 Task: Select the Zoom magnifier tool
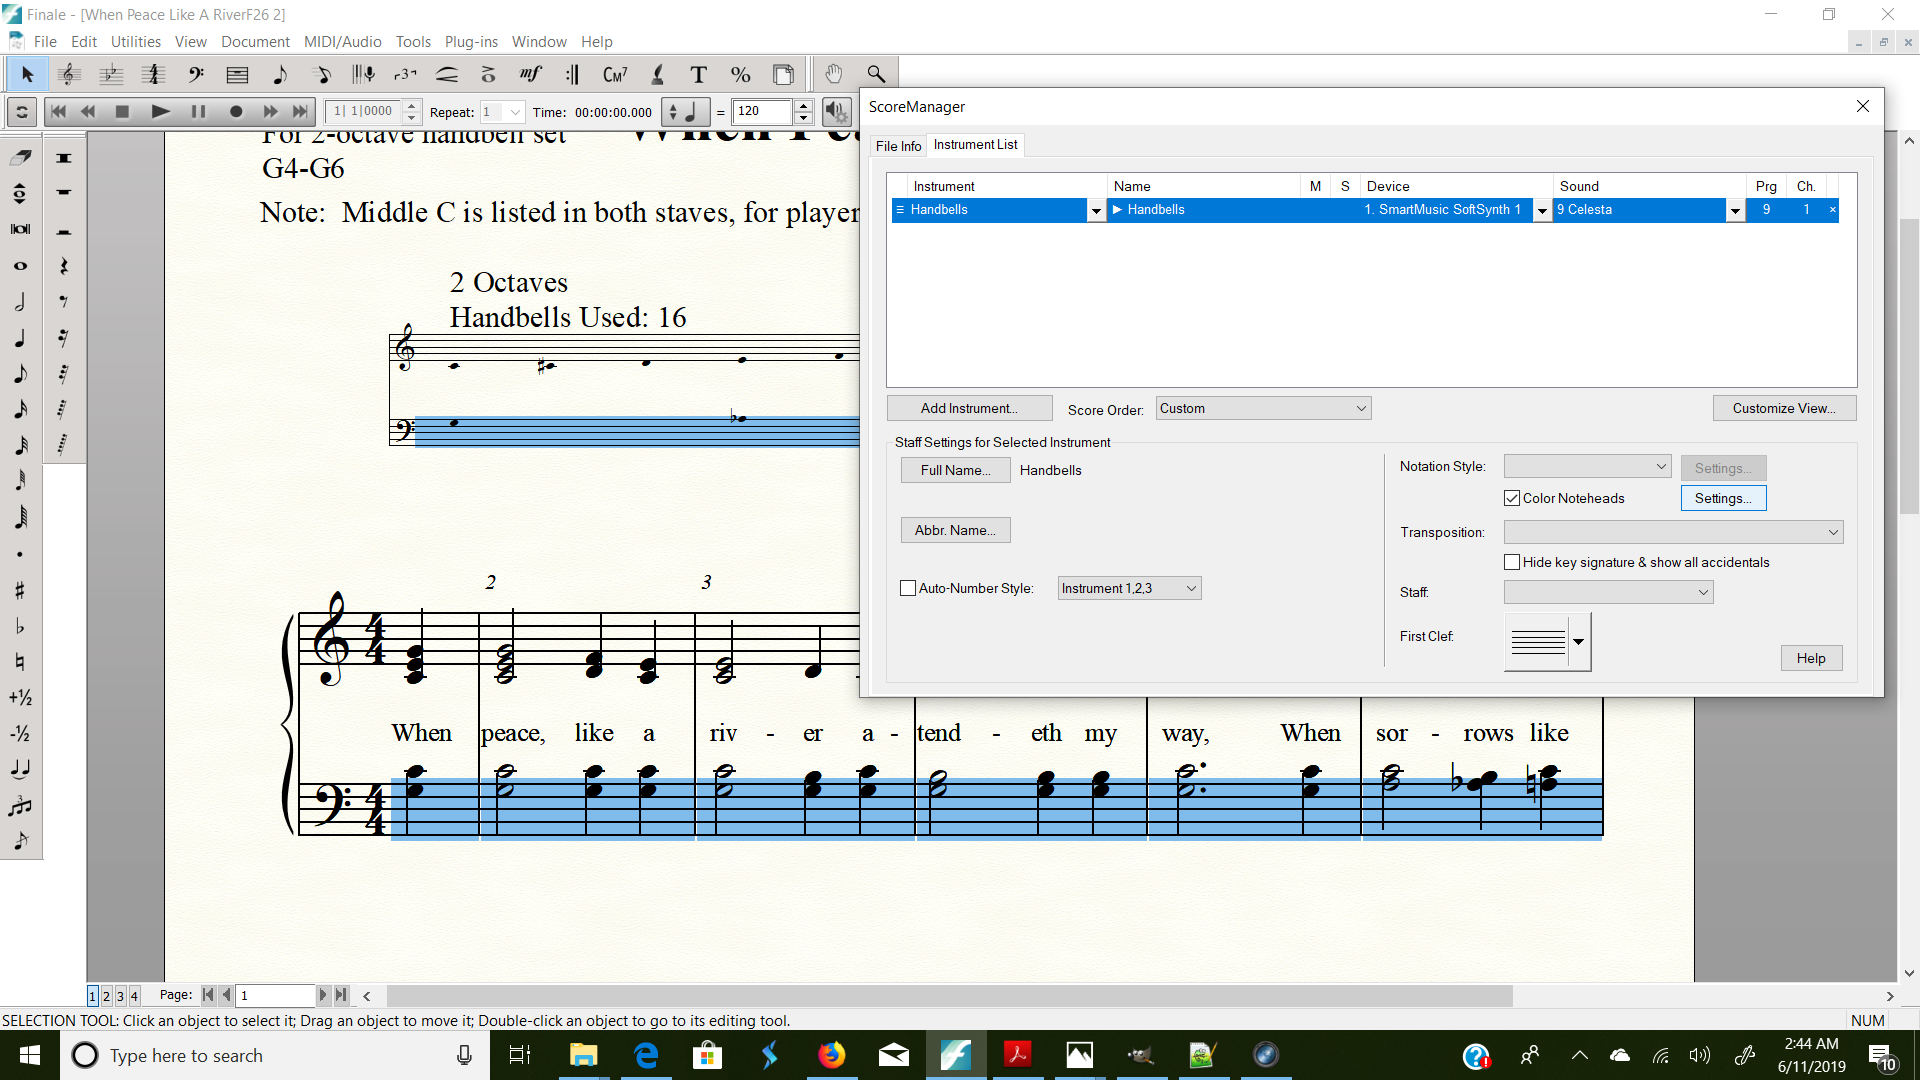(x=876, y=74)
